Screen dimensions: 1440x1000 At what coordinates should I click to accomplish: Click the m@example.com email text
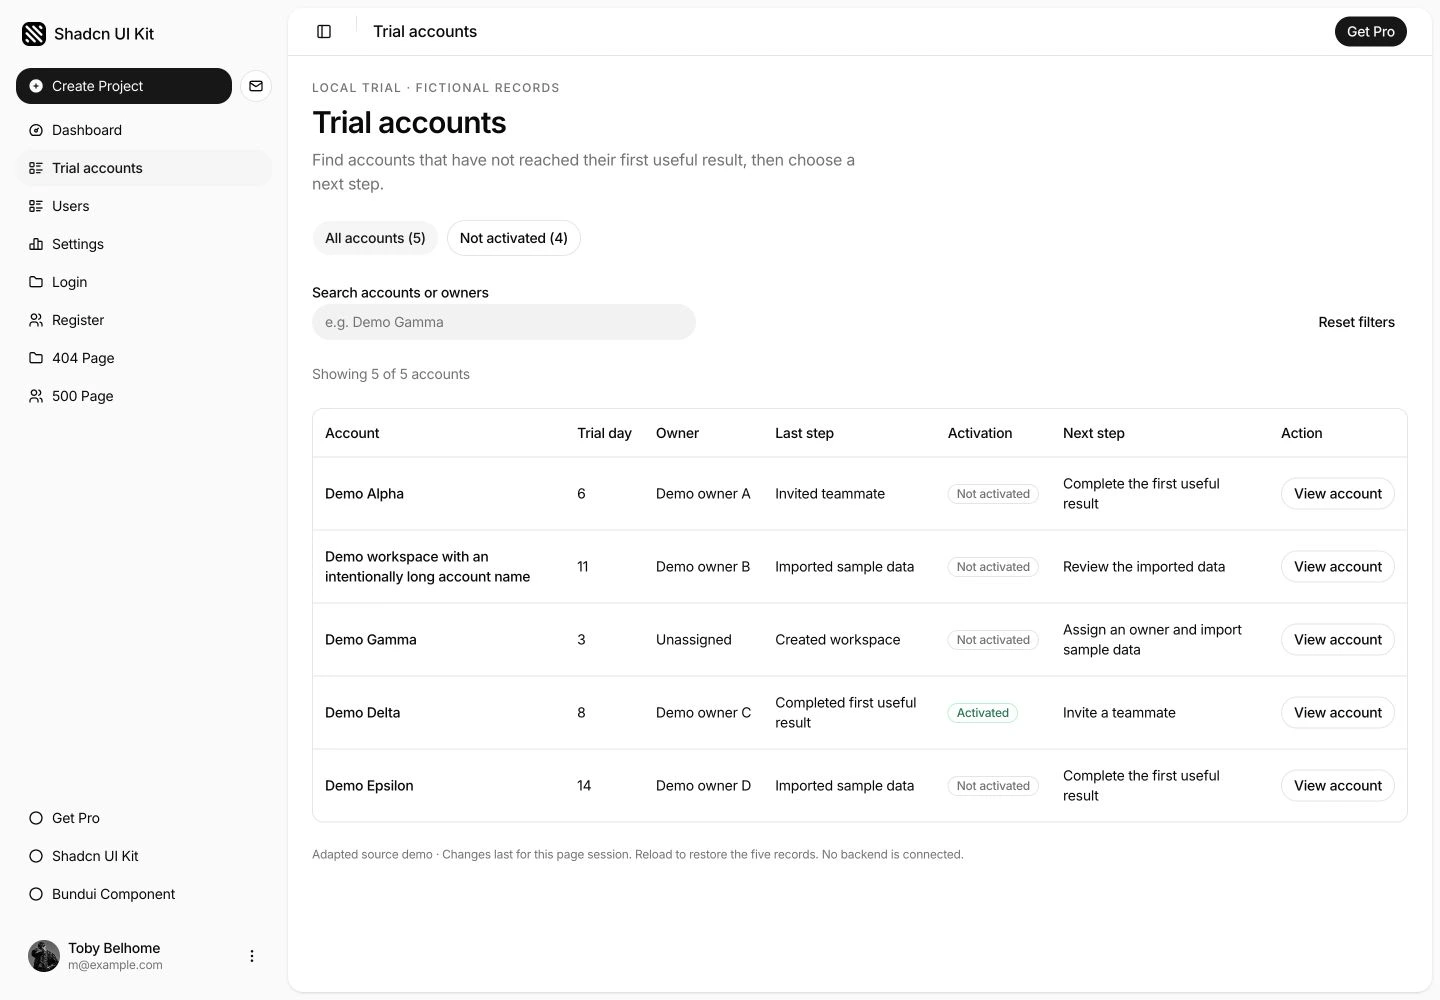tap(115, 965)
